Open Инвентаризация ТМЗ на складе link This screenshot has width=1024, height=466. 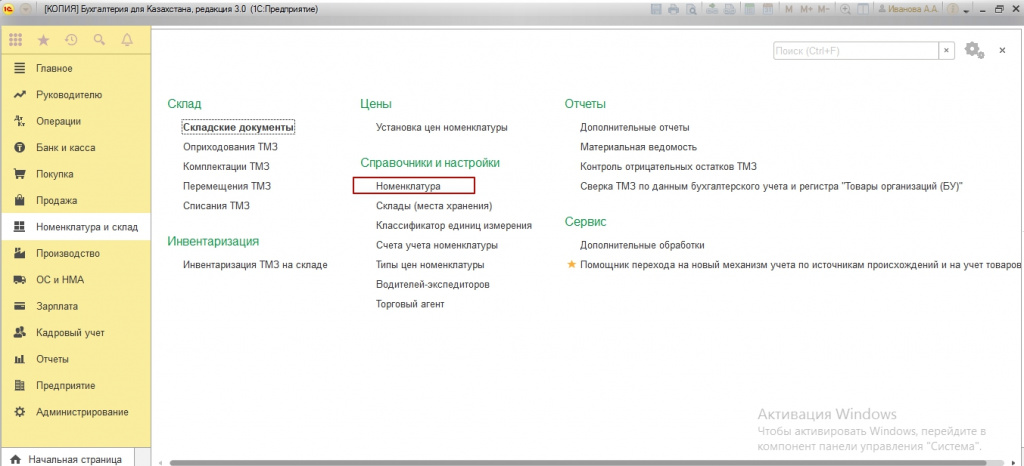255,265
